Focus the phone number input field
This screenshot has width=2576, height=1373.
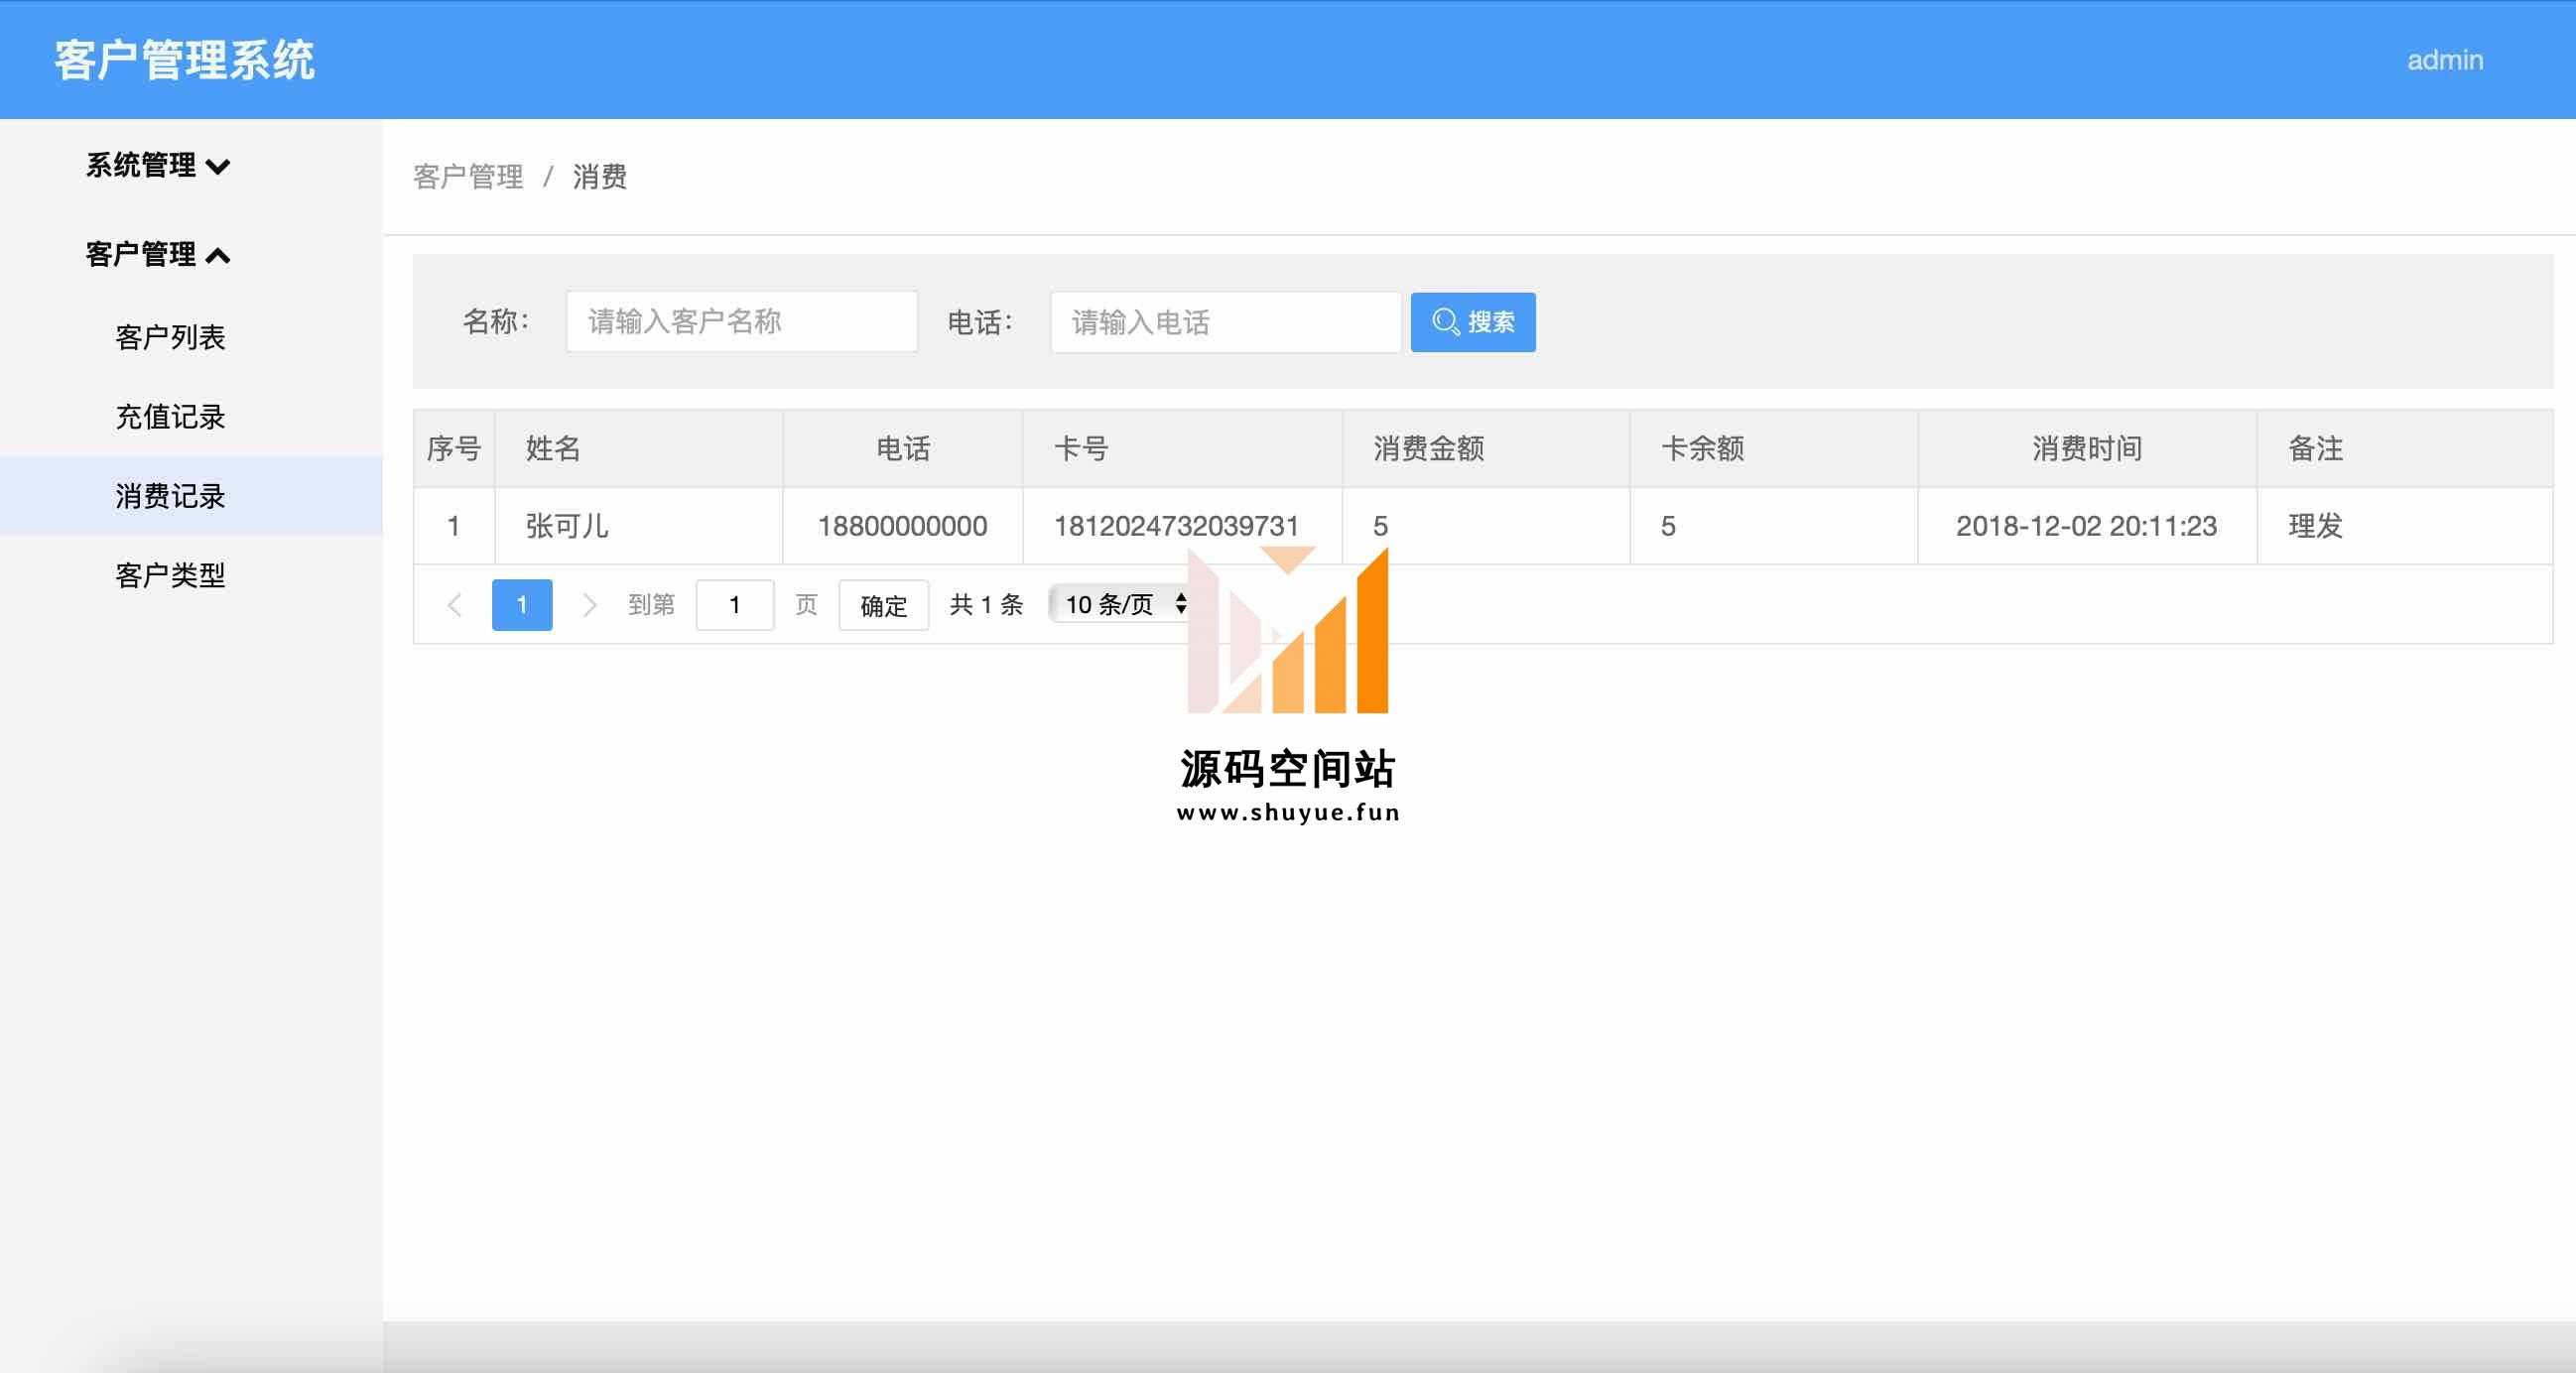tap(1224, 322)
